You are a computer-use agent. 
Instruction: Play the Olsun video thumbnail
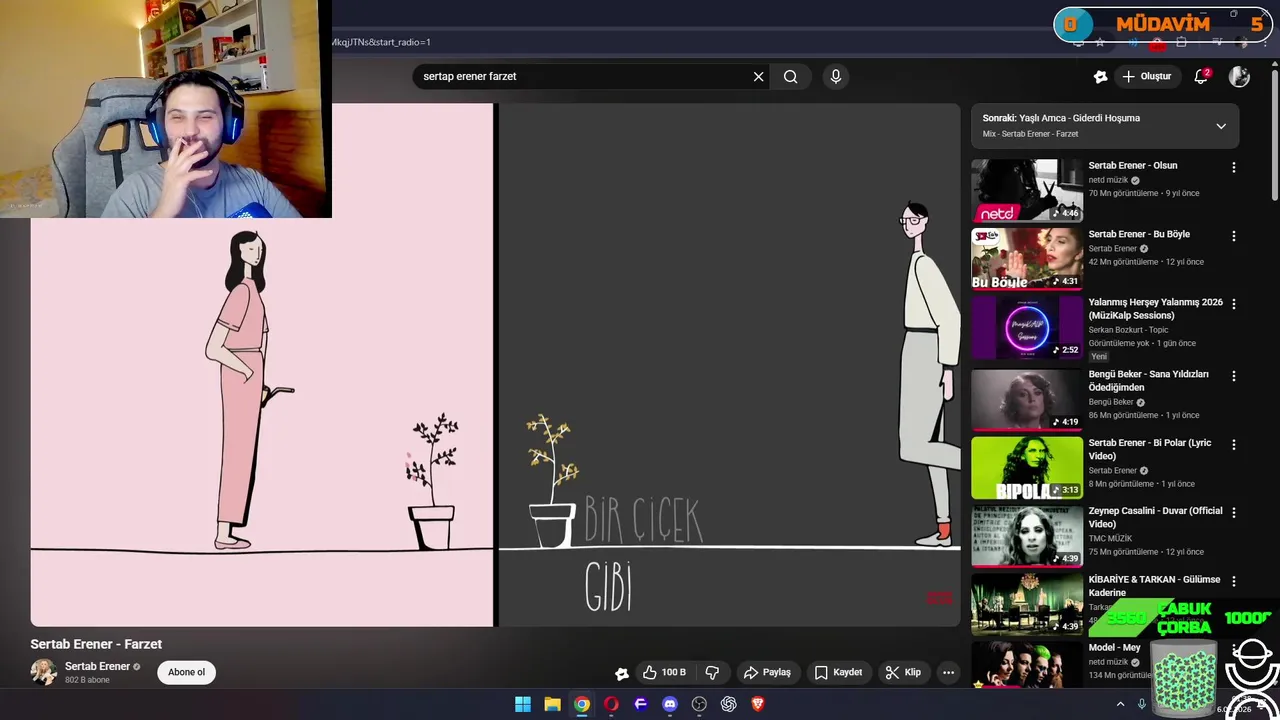[1027, 190]
